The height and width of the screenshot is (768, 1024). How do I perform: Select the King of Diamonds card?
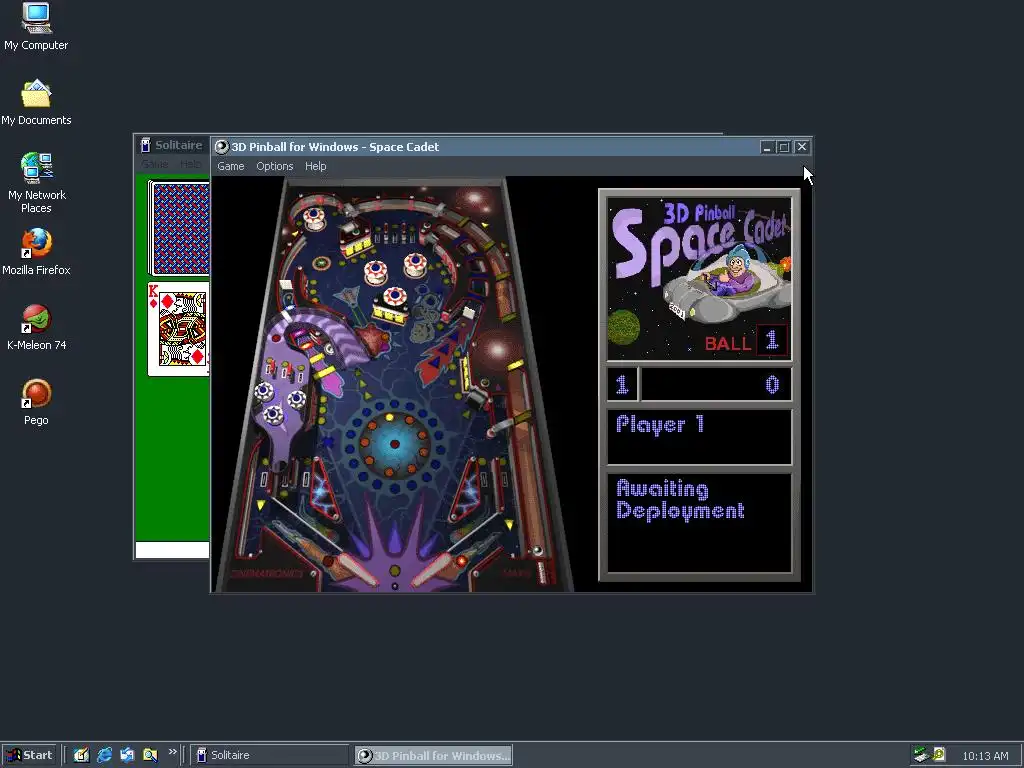click(x=180, y=328)
